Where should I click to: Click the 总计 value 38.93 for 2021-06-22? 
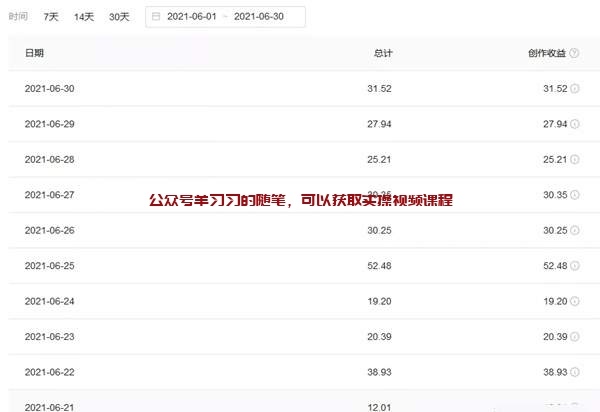coord(380,371)
